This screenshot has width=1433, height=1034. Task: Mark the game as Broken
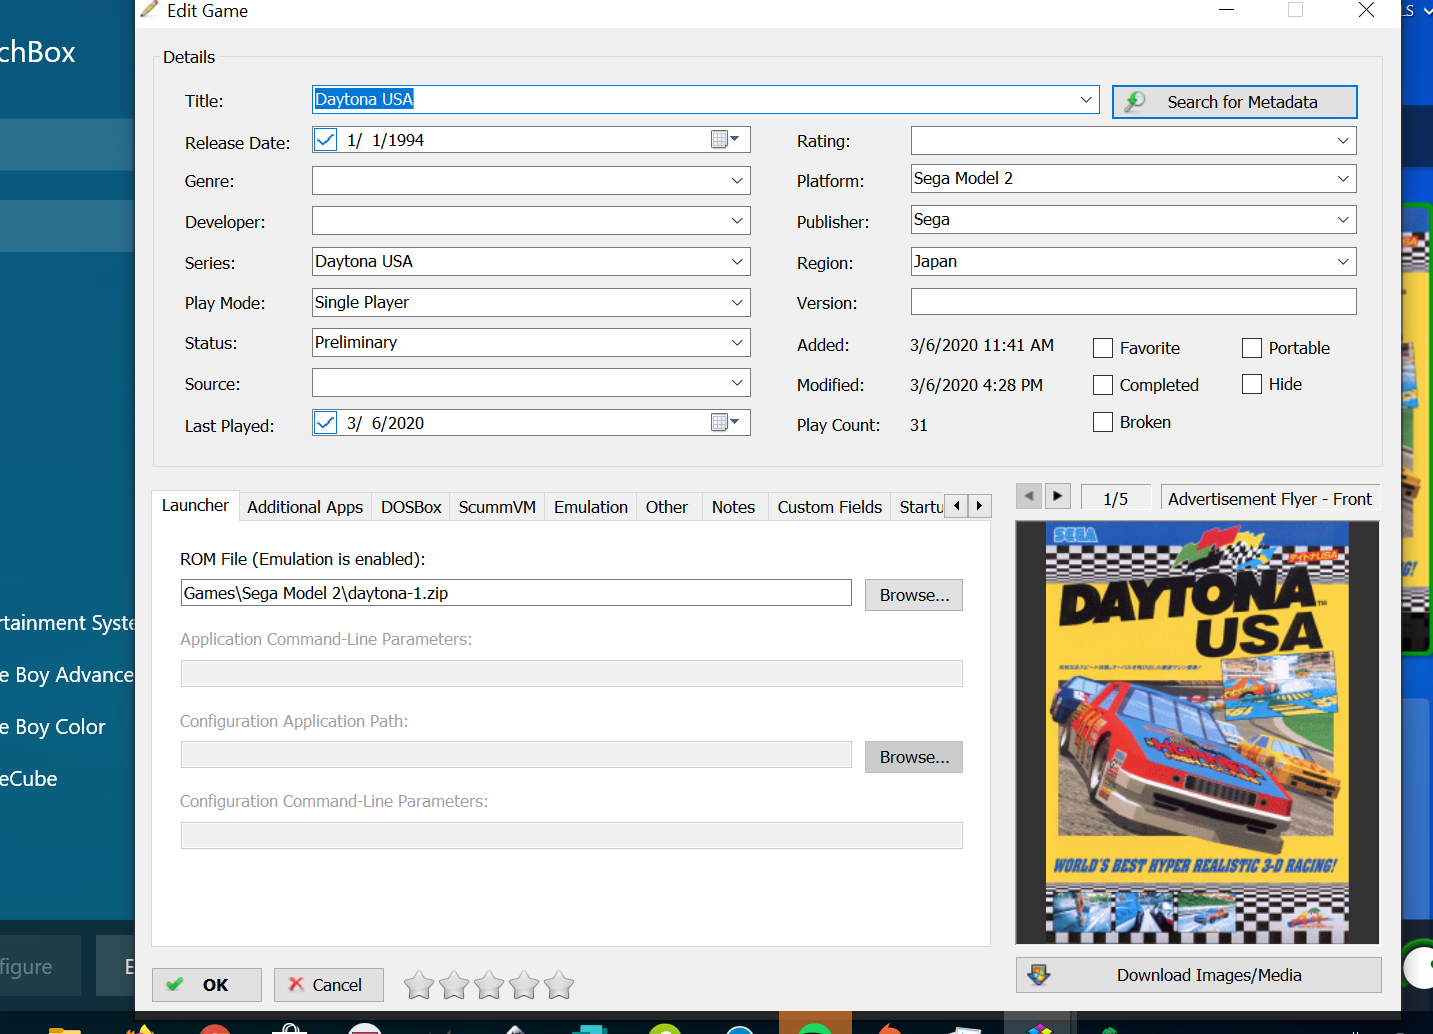[x=1103, y=422]
